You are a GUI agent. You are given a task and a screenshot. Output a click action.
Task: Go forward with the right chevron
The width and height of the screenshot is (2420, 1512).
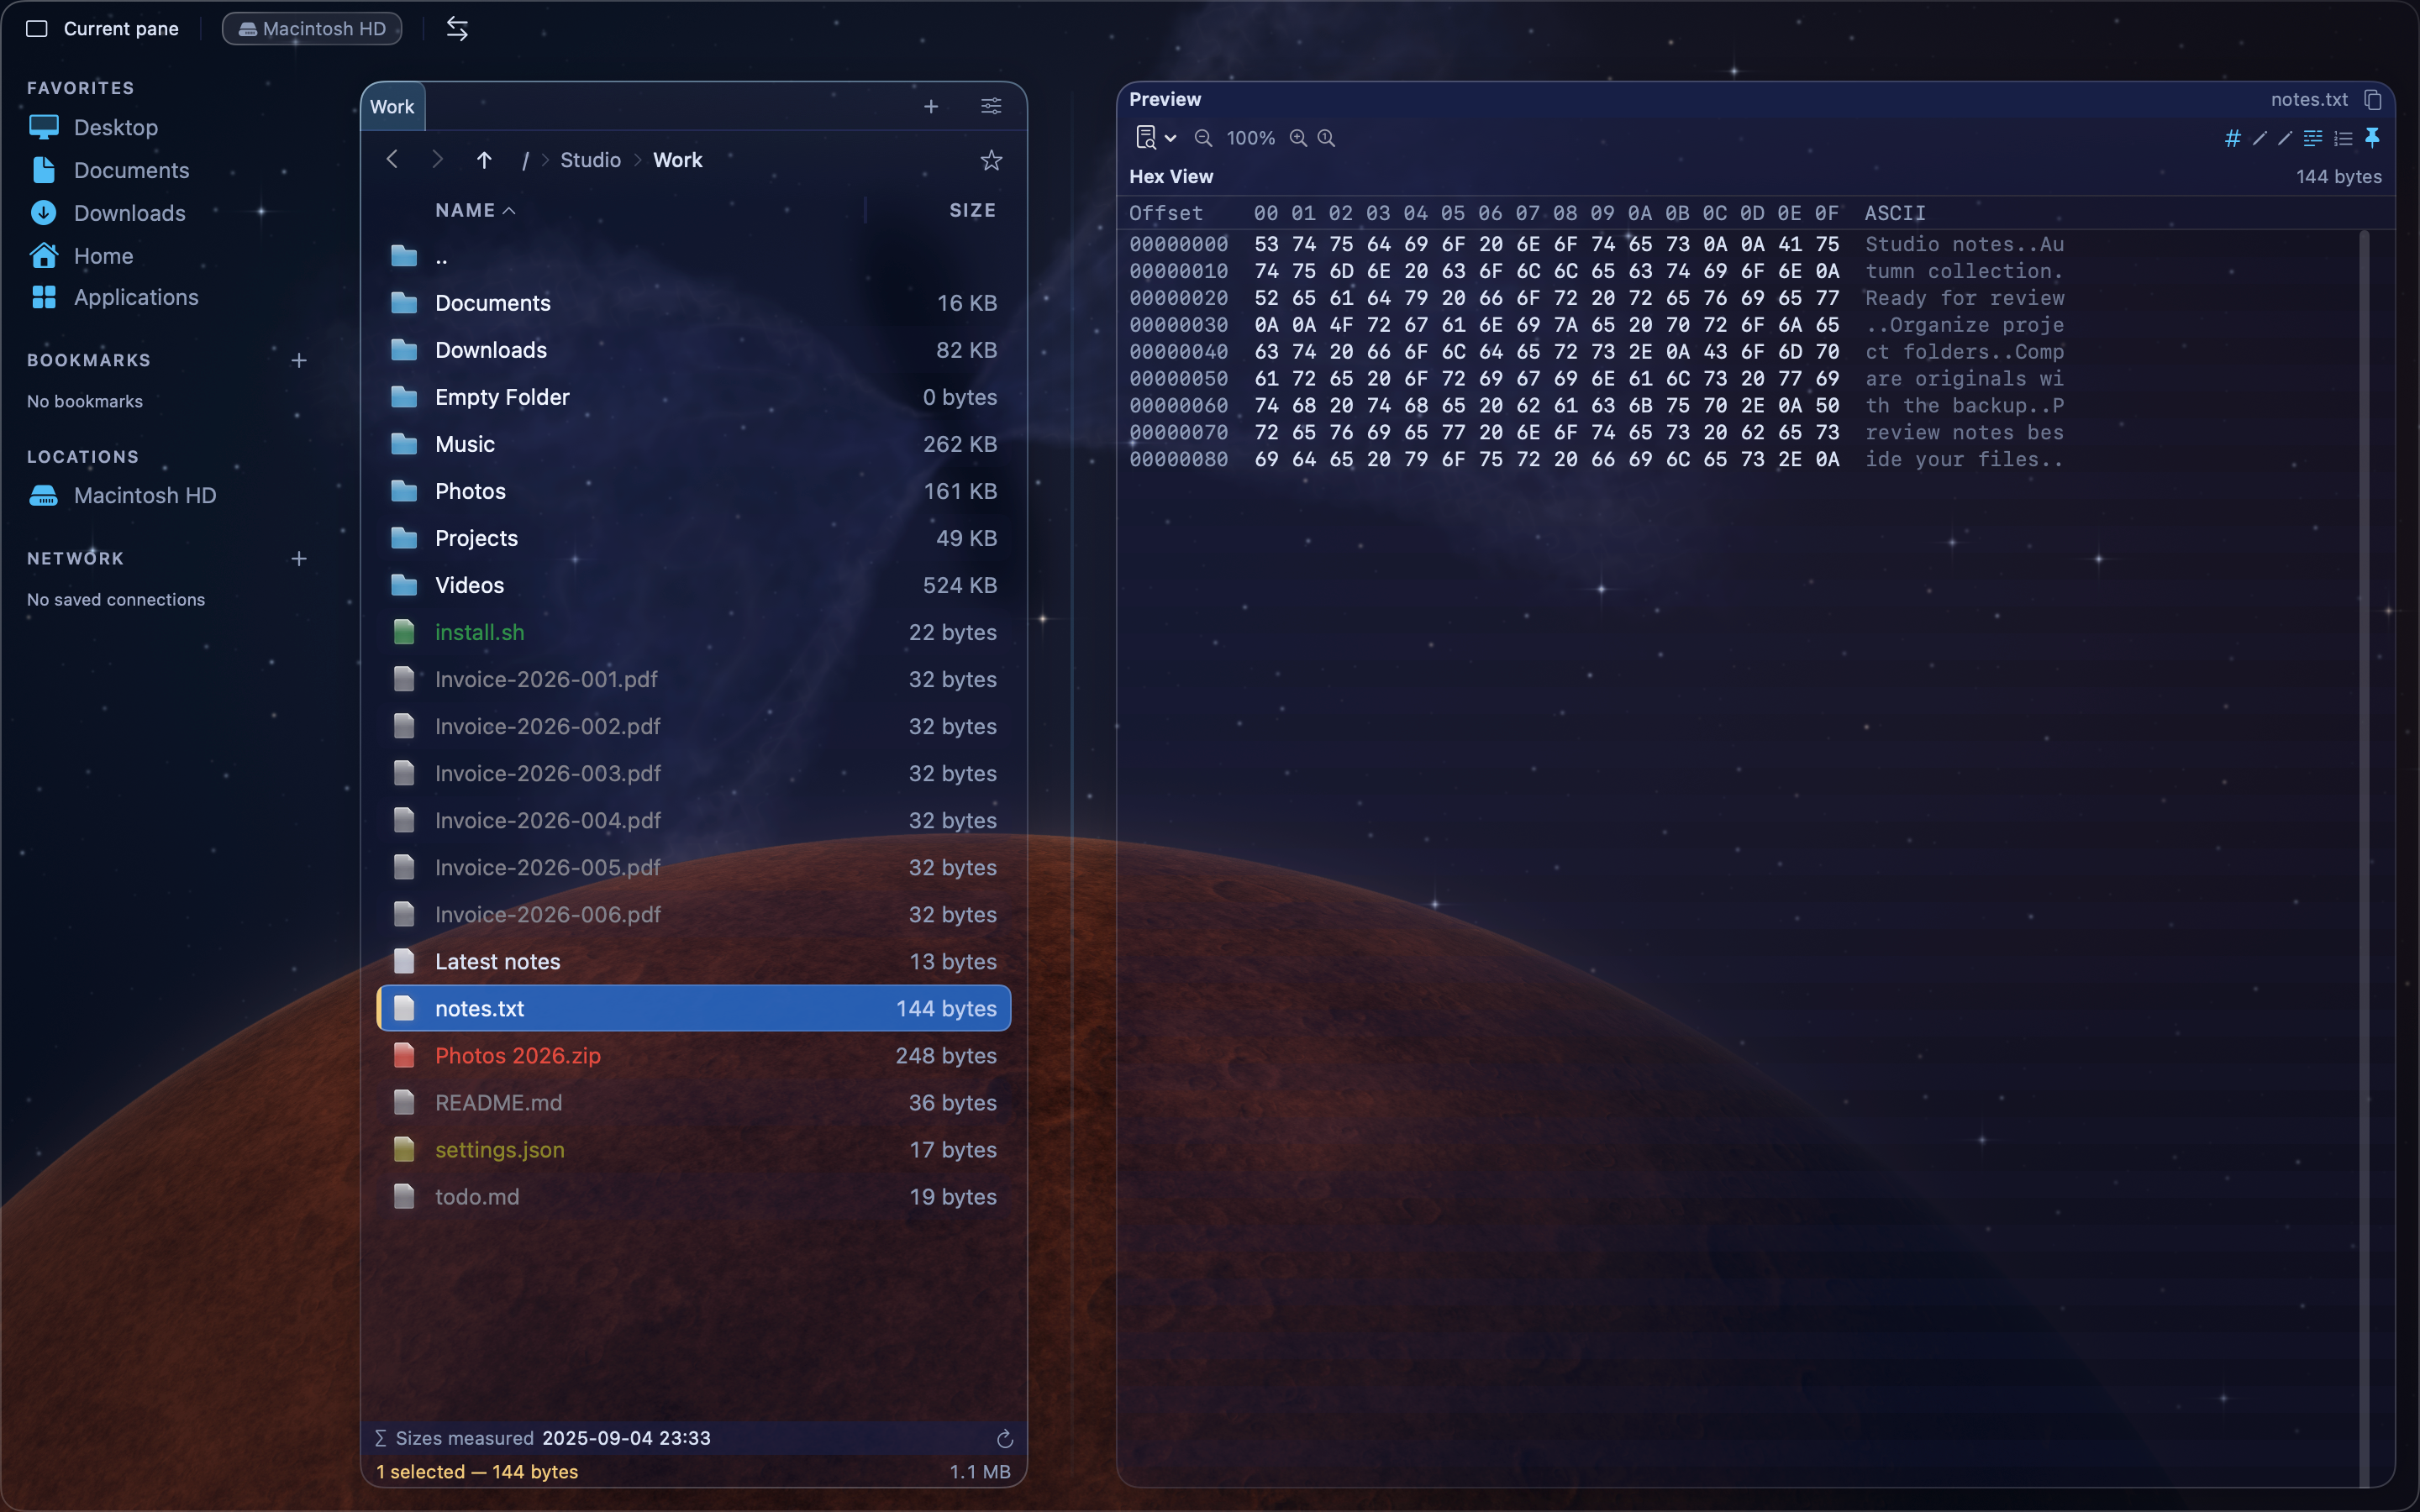tap(437, 160)
